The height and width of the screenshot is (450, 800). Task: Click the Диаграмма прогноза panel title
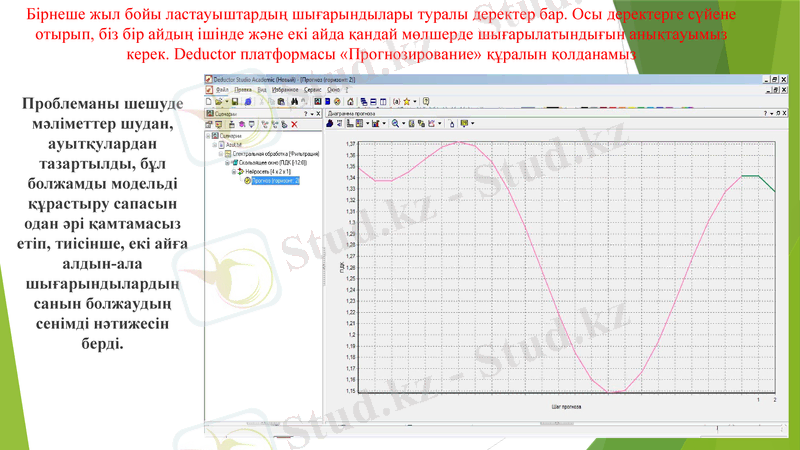352,113
